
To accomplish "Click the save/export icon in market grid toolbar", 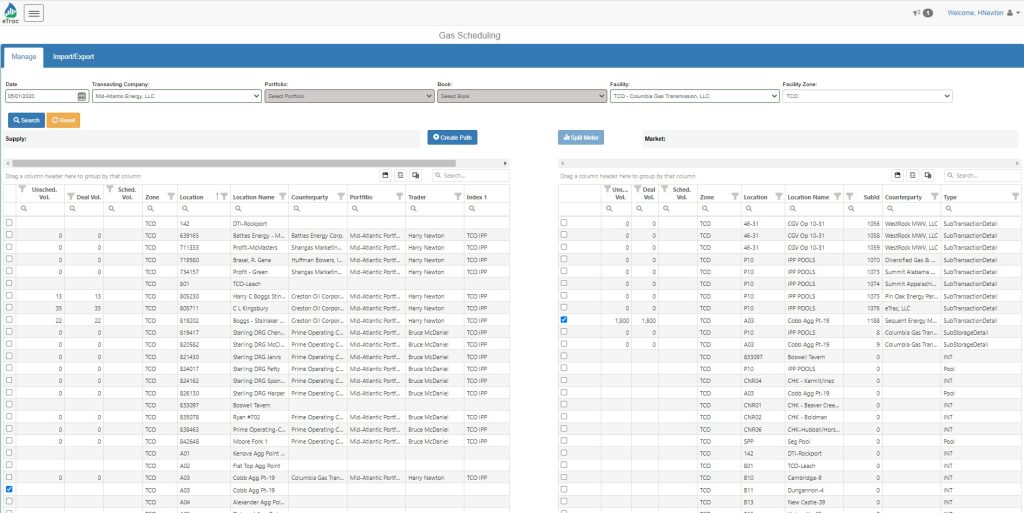I will pyautogui.click(x=897, y=176).
